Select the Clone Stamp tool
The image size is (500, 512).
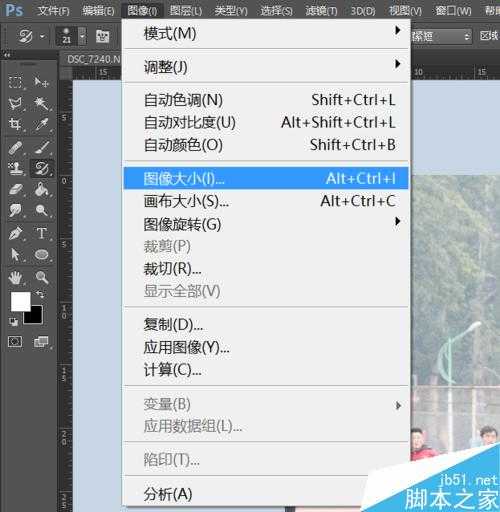tap(15, 168)
